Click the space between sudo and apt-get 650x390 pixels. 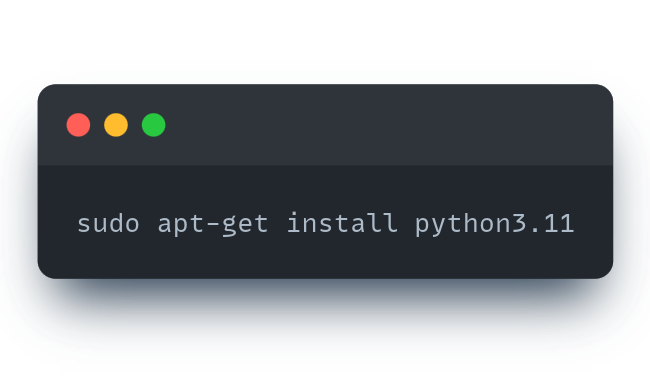(148, 224)
